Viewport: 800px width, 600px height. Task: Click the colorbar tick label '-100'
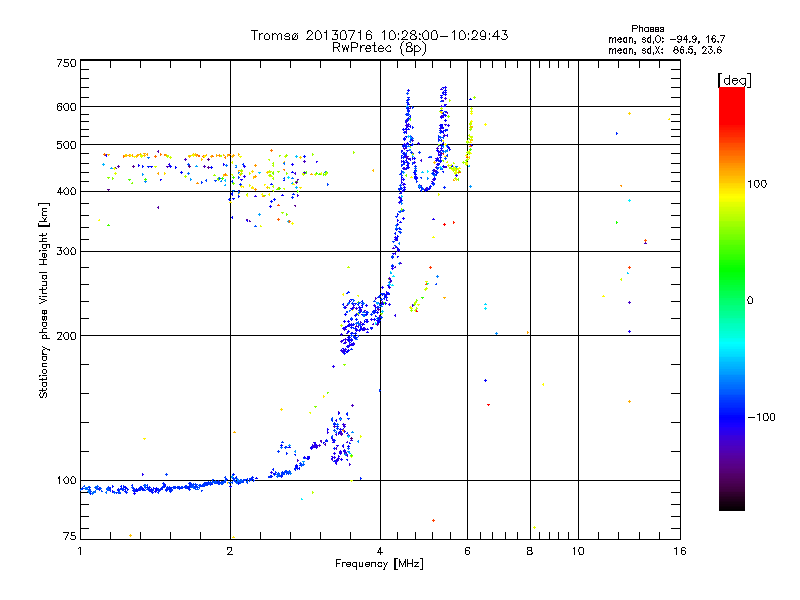(x=761, y=417)
